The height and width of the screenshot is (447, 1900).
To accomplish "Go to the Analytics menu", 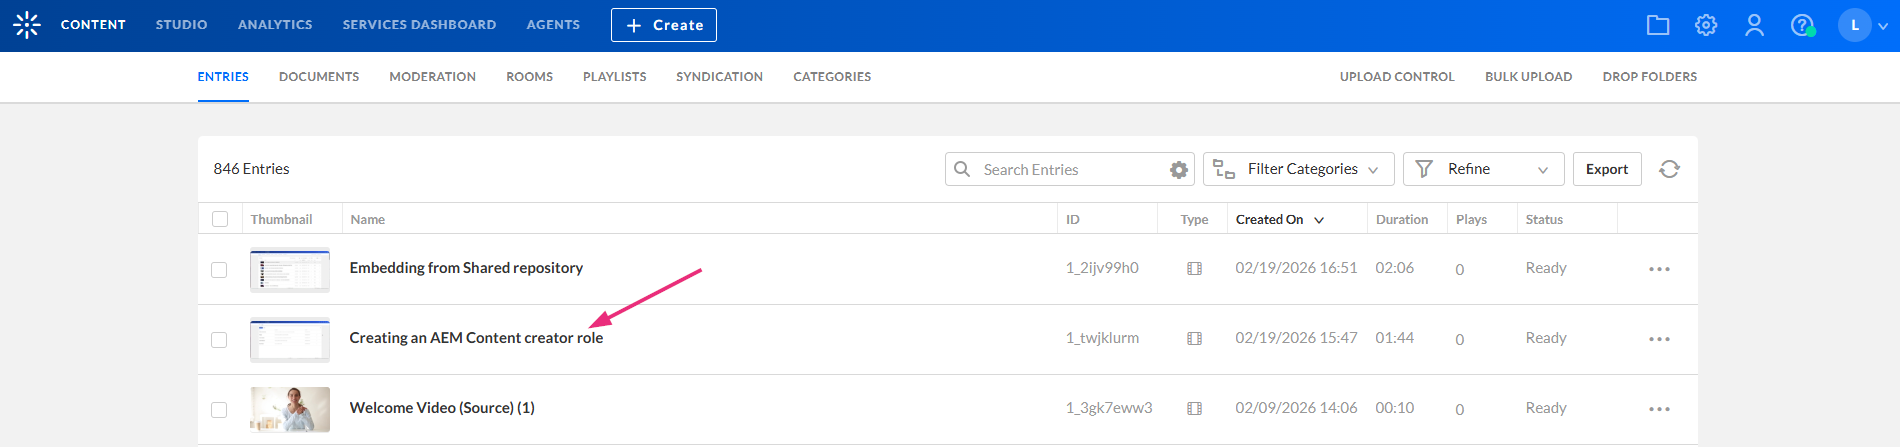I will 275,25.
